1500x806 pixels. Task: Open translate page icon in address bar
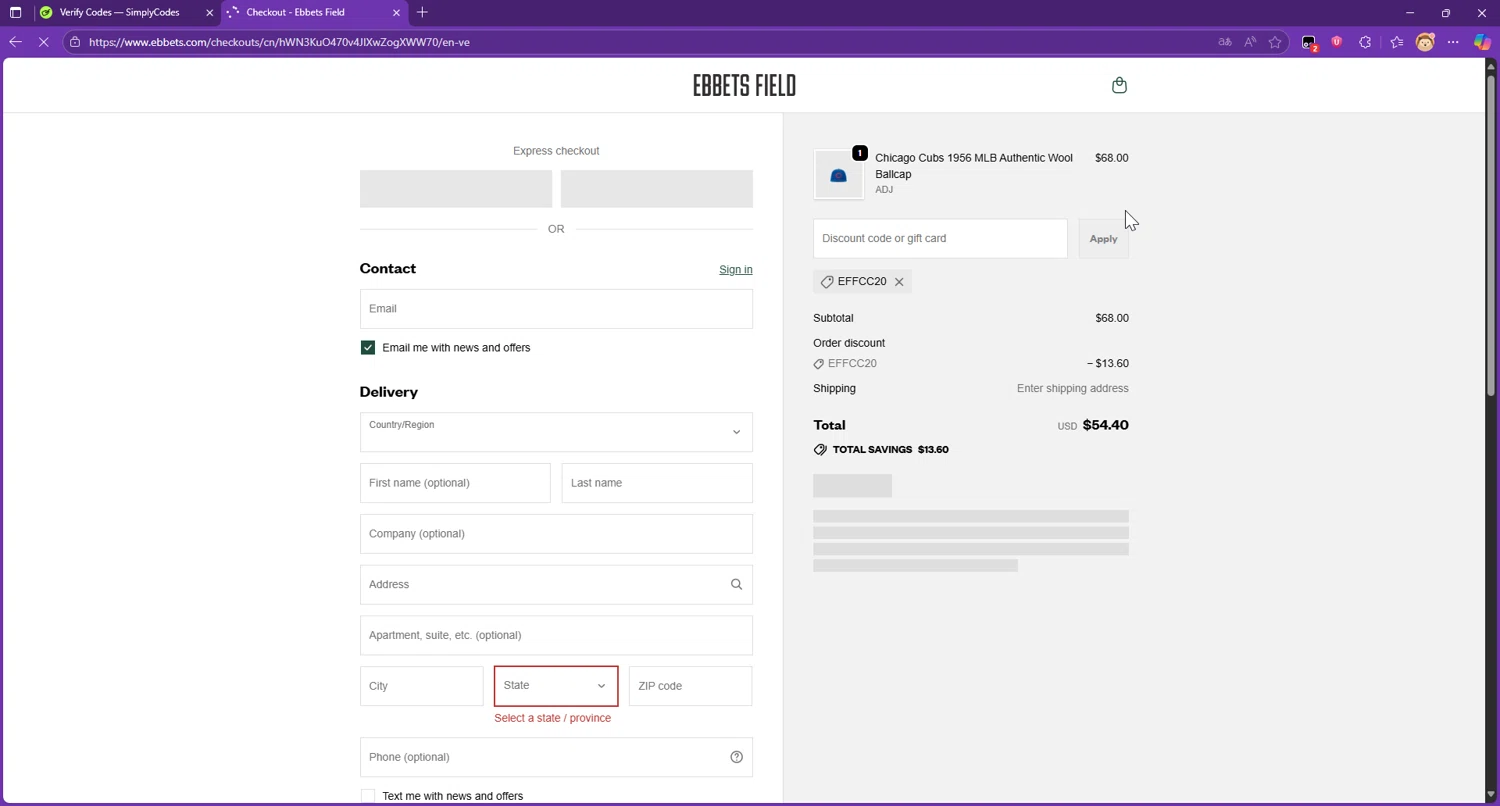[1224, 42]
